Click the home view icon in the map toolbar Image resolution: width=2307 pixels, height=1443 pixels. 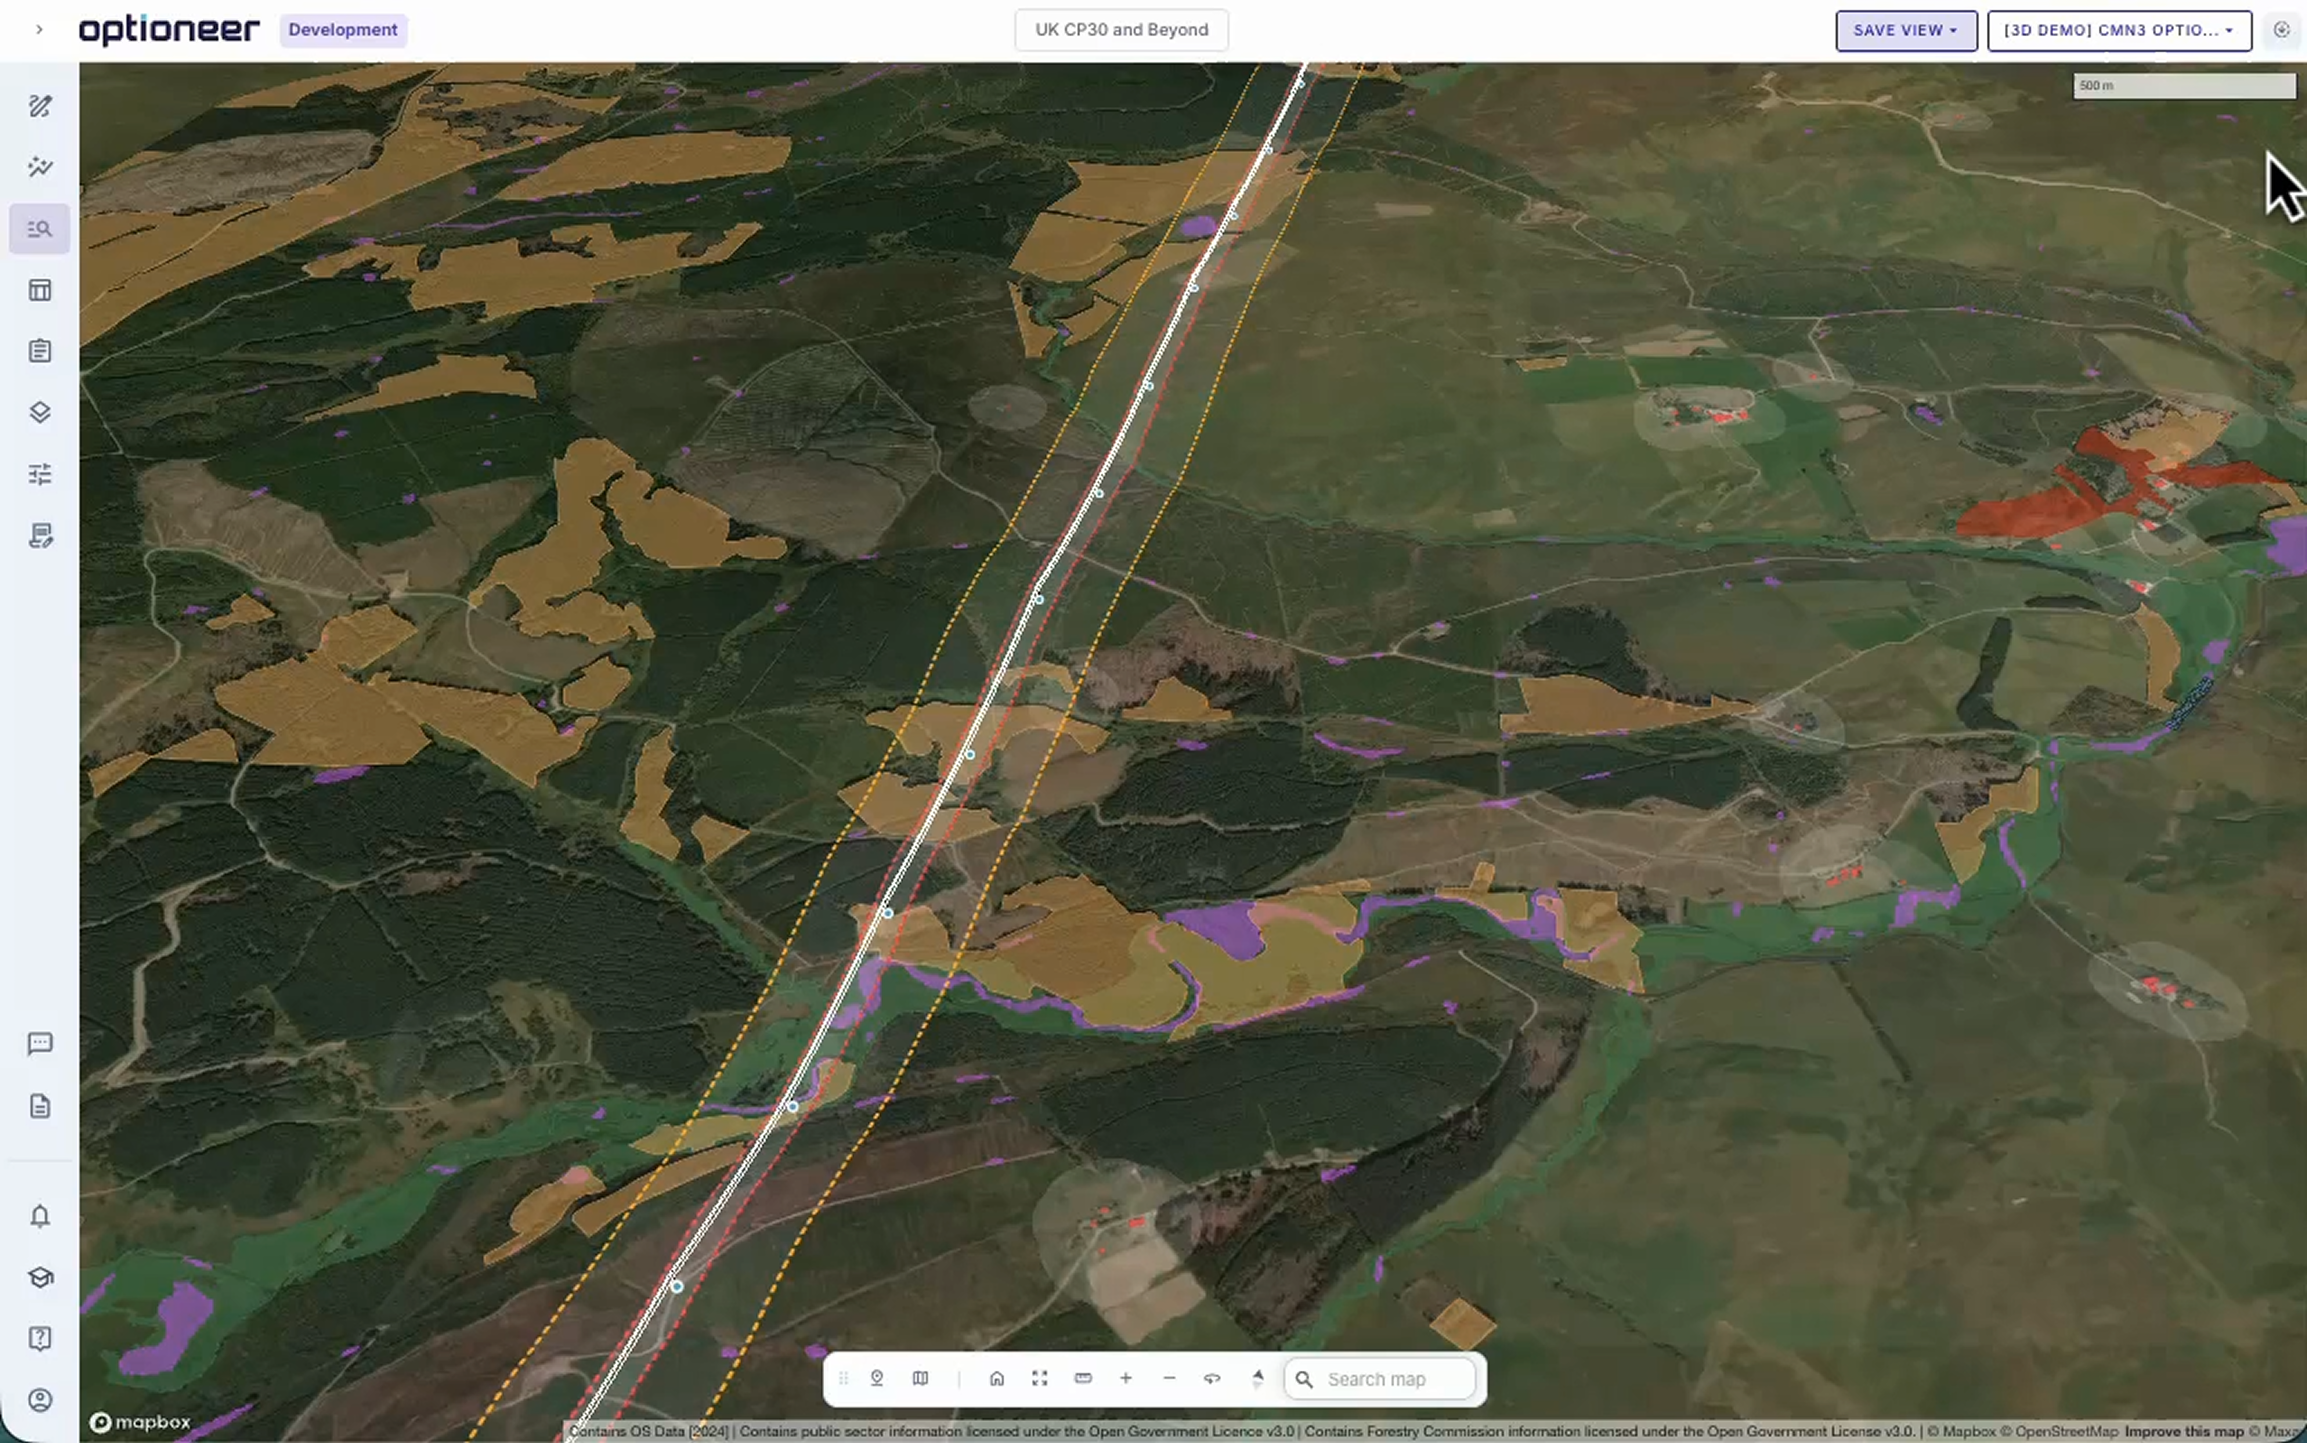(996, 1378)
